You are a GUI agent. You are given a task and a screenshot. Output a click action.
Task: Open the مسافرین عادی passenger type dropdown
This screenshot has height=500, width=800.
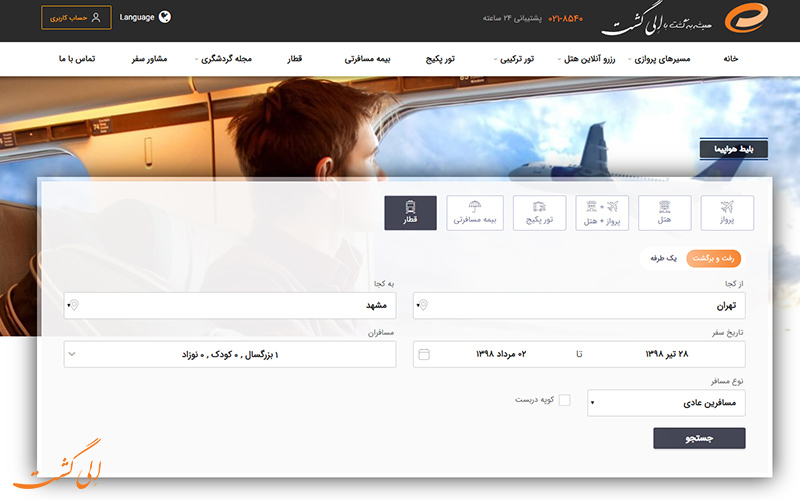point(666,403)
